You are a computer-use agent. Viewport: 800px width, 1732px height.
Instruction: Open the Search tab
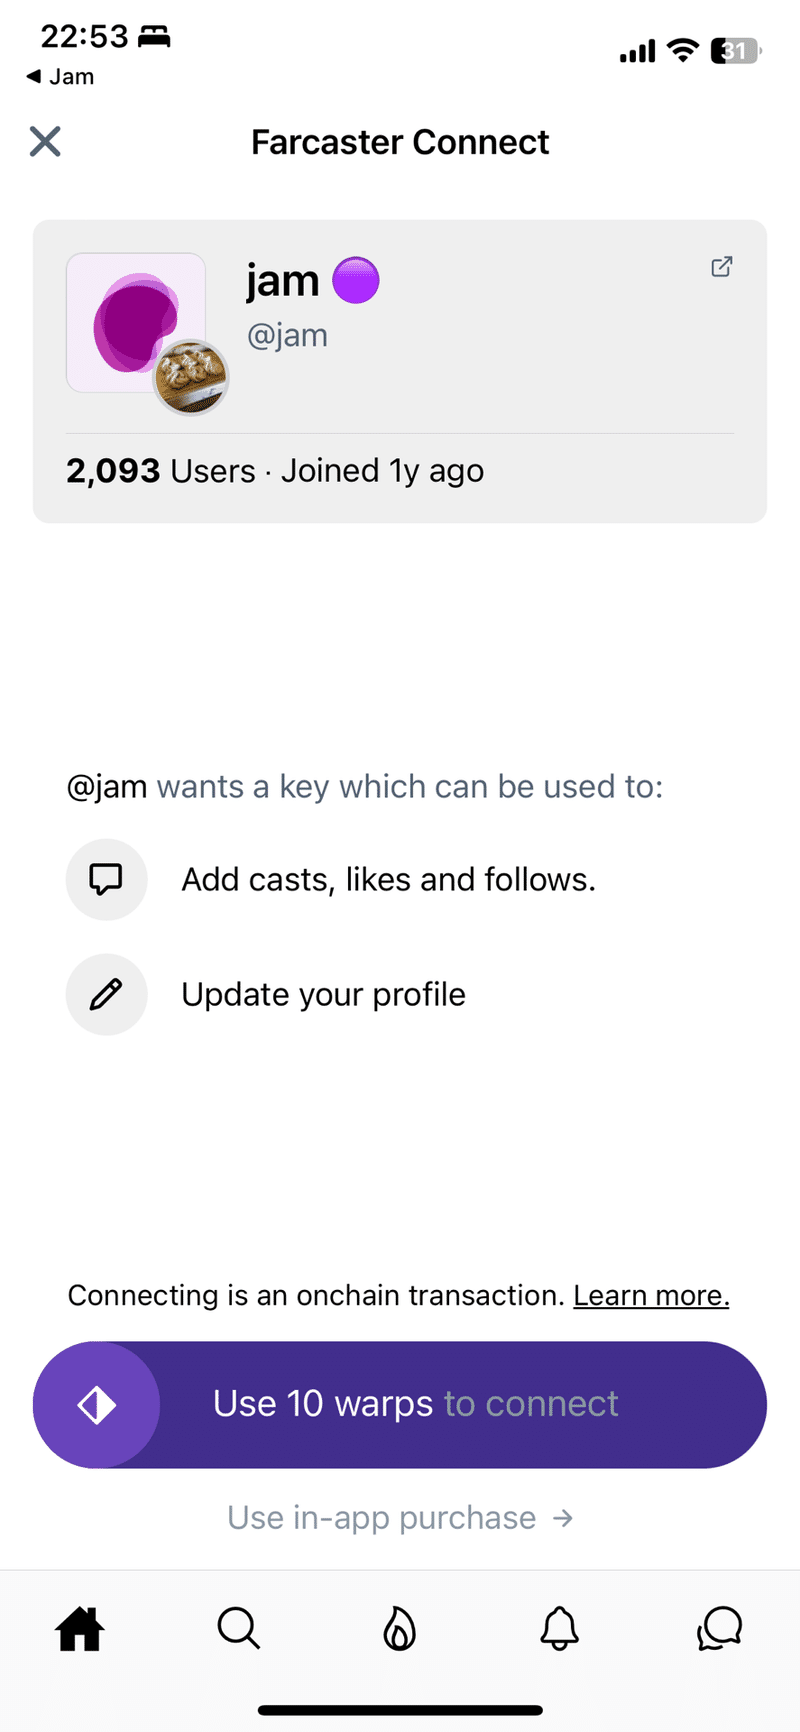239,1629
